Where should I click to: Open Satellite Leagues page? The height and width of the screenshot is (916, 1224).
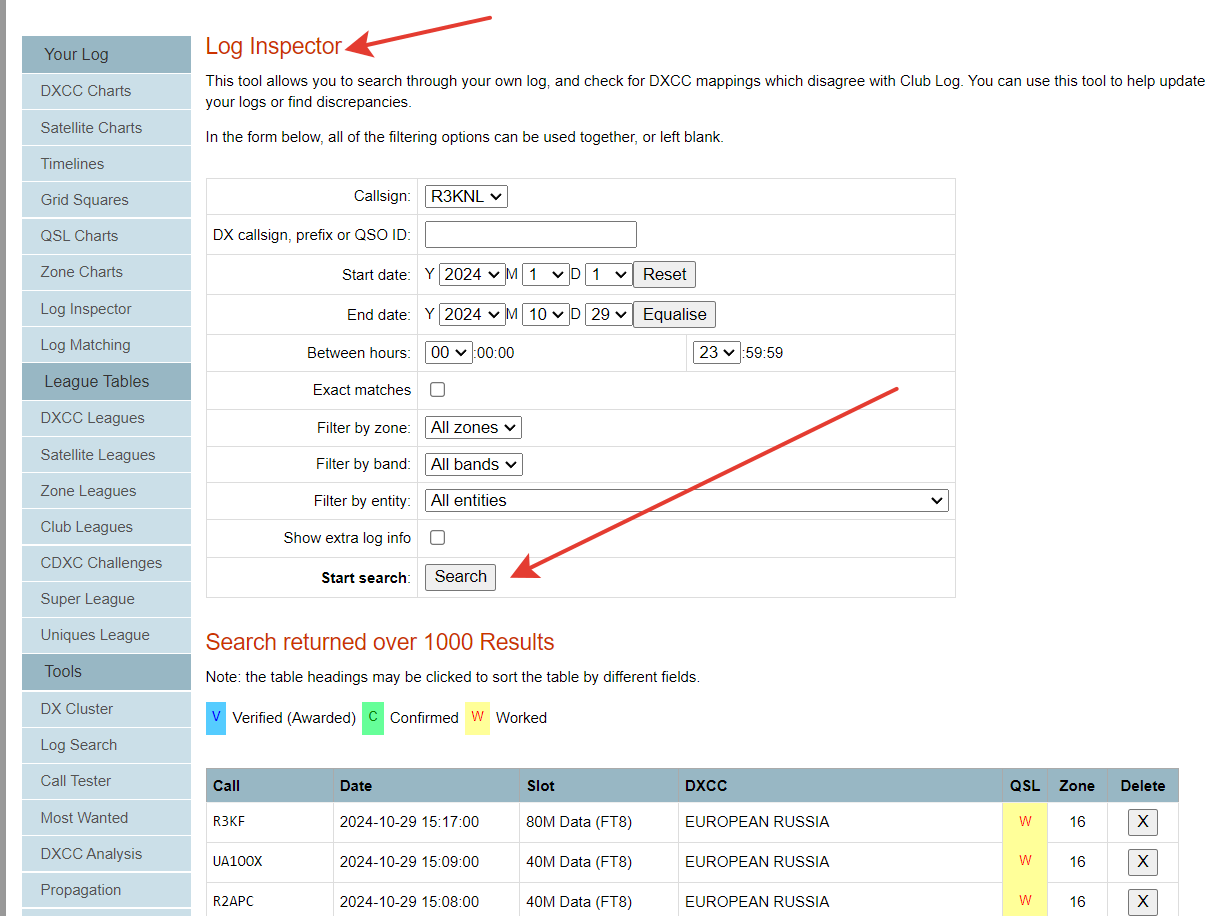[106, 455]
